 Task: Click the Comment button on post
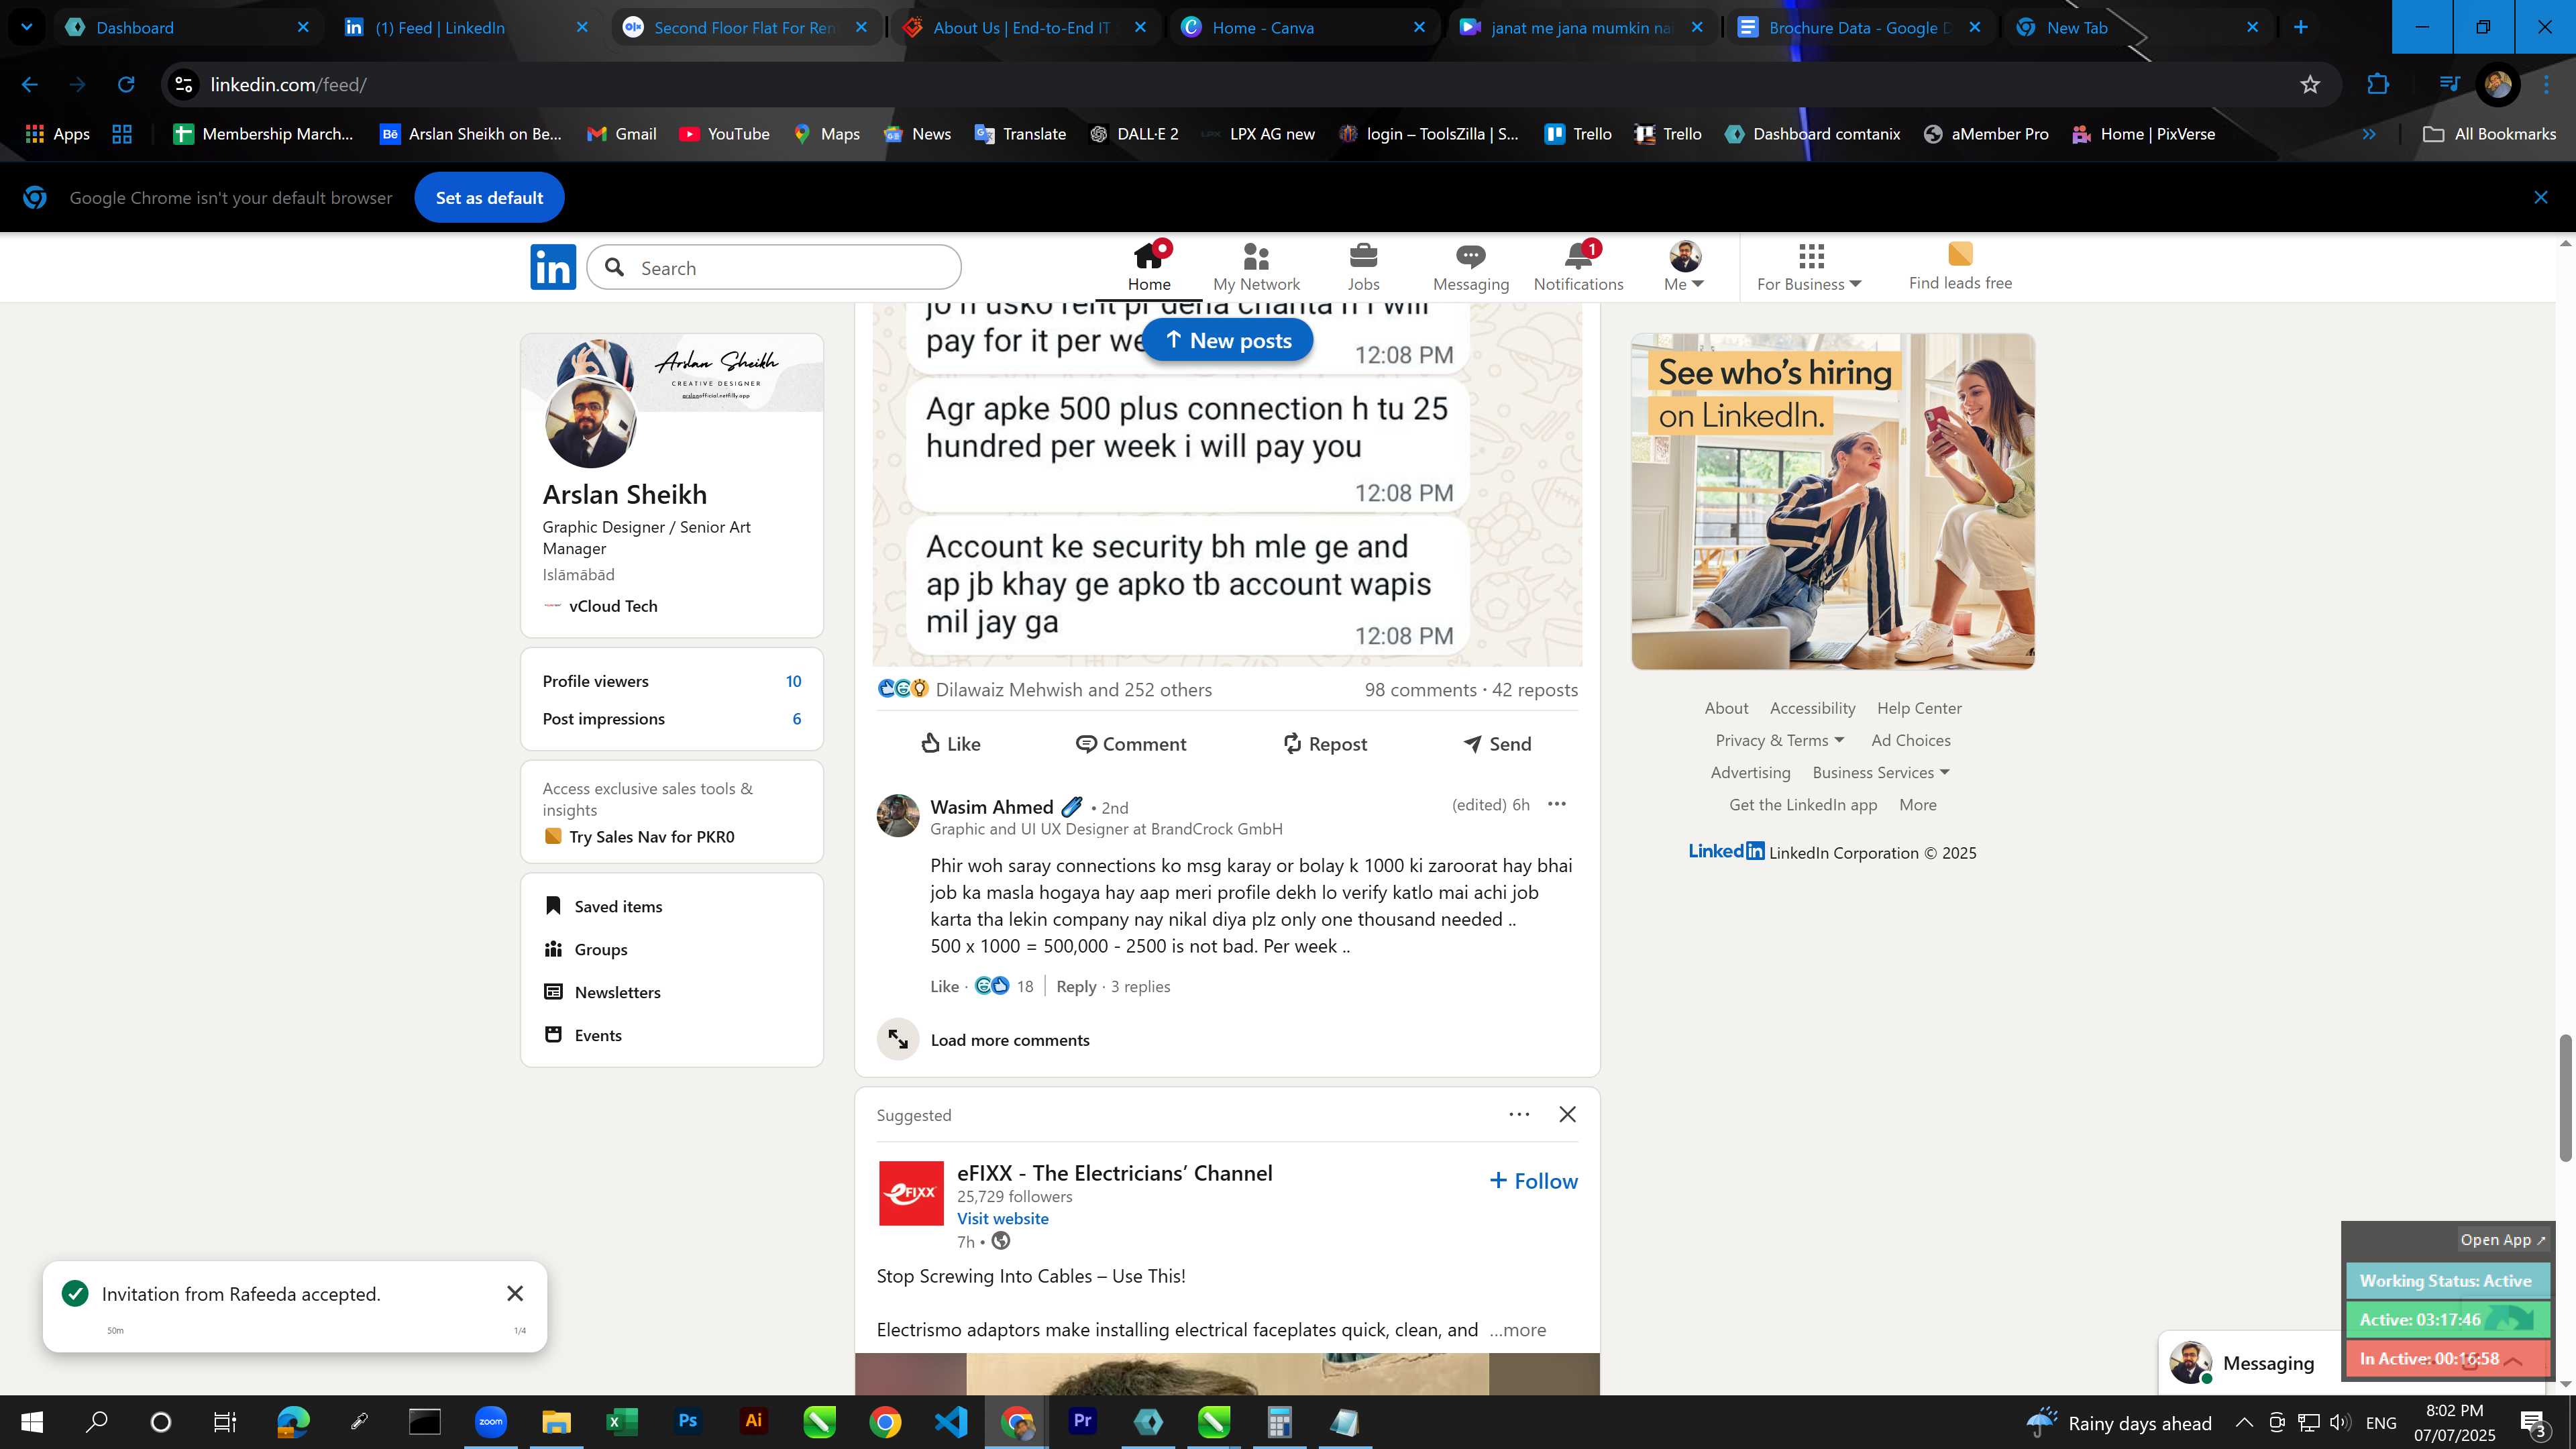pos(1131,744)
